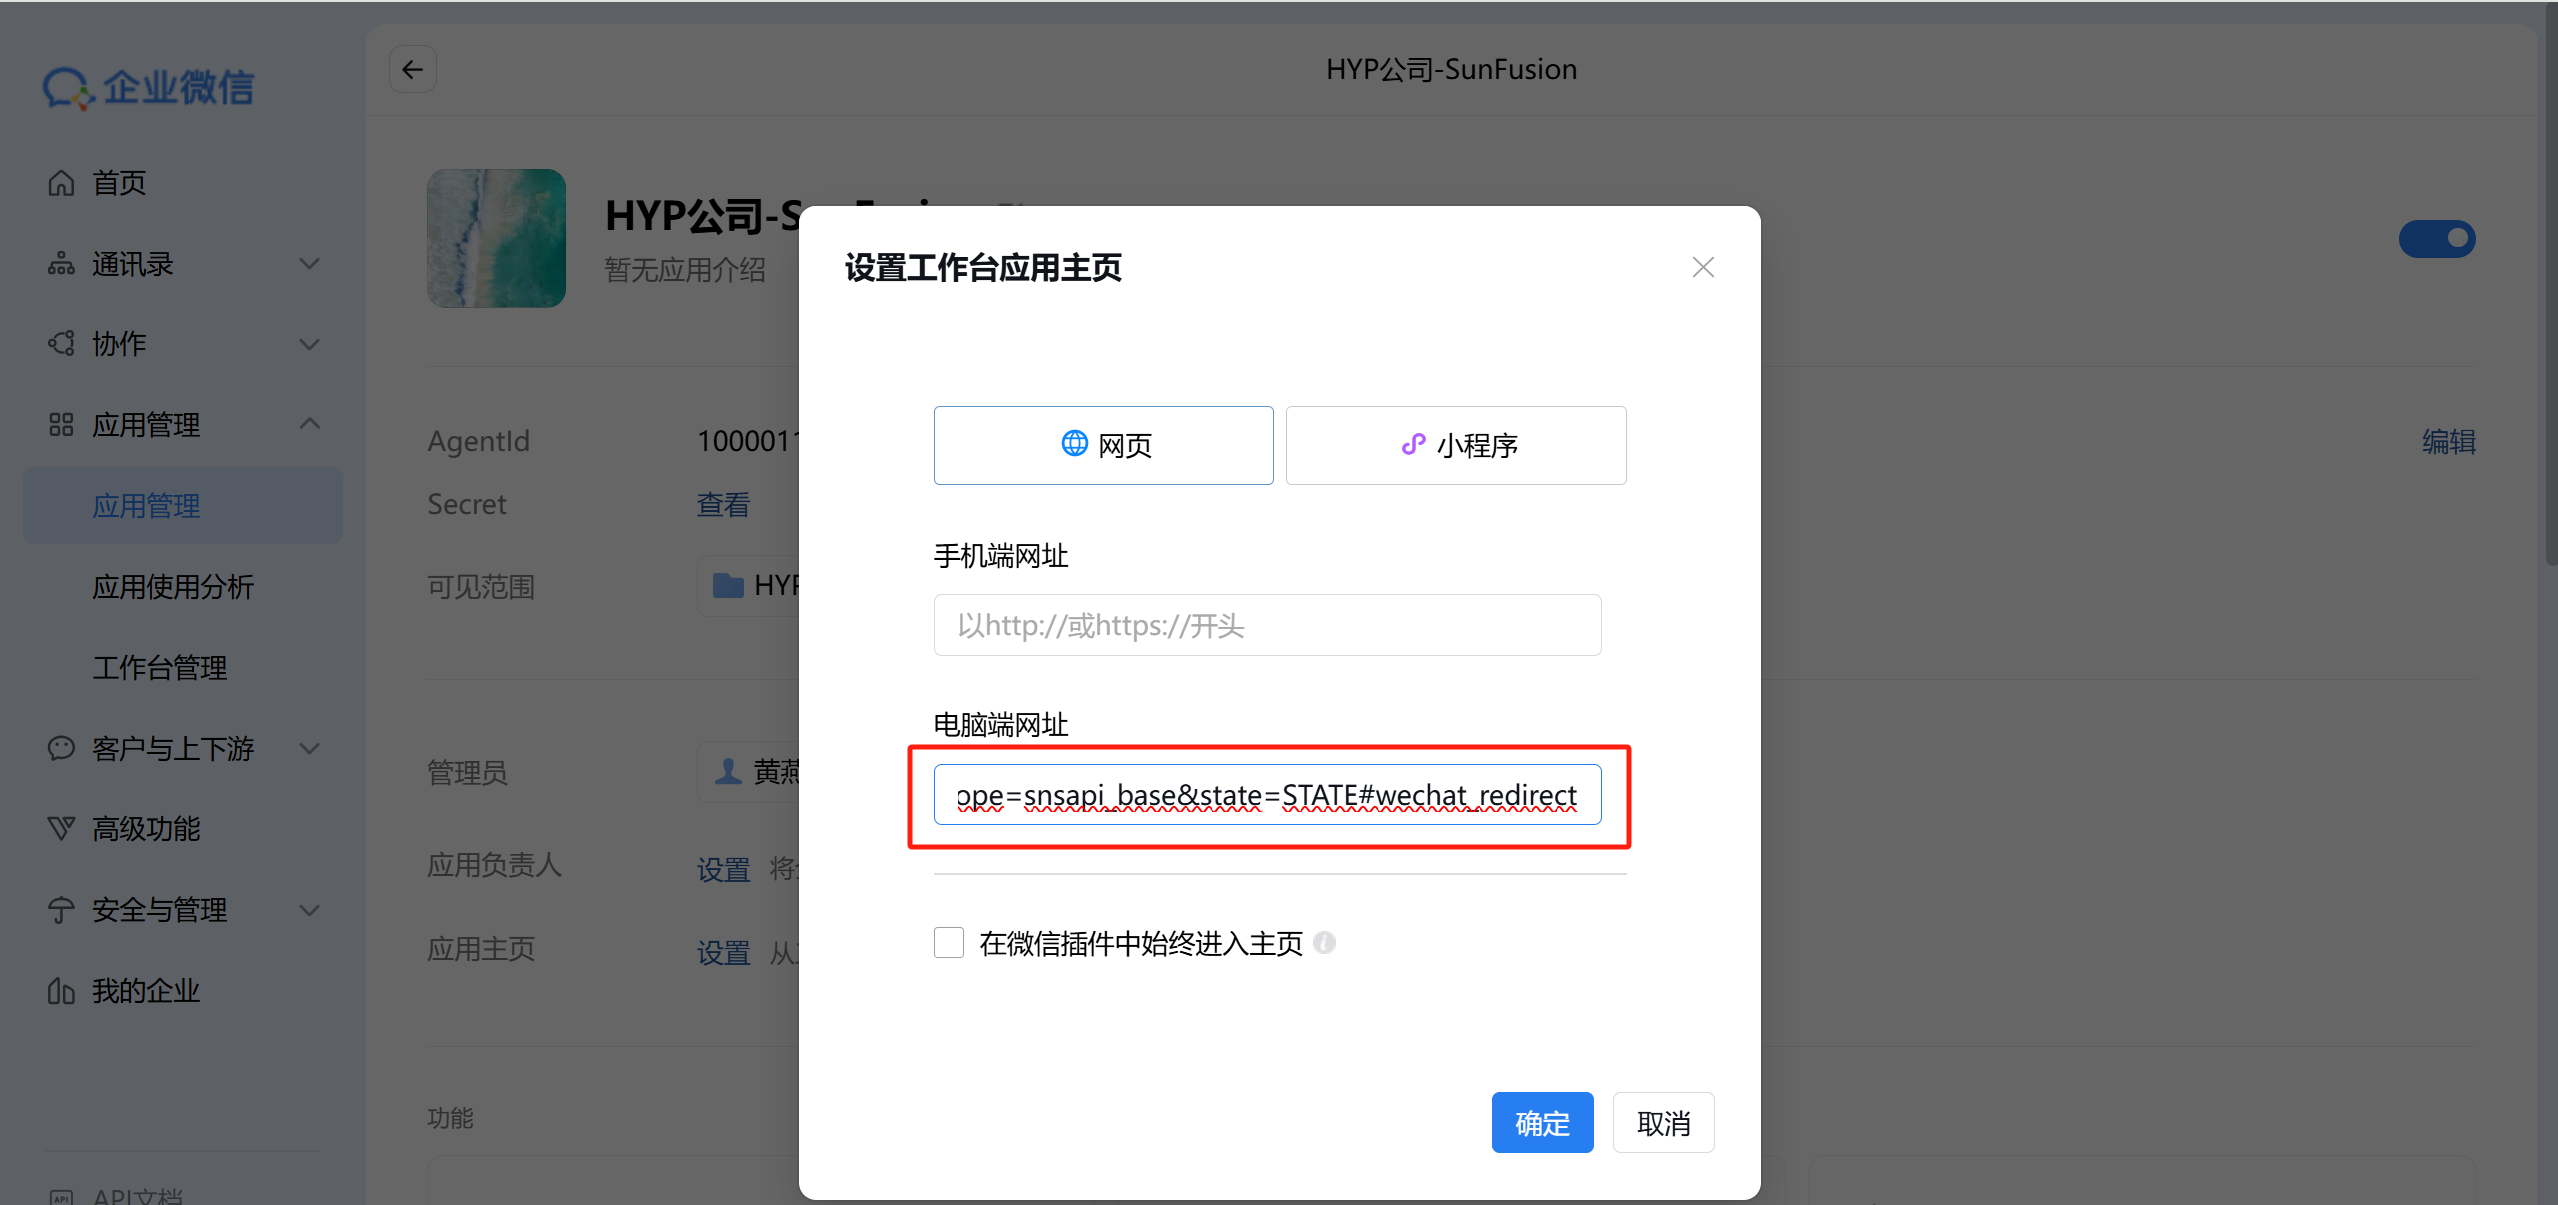Click the info icon beside 在微信插件中始终进入主页
Image resolution: width=2558 pixels, height=1205 pixels.
[1324, 942]
